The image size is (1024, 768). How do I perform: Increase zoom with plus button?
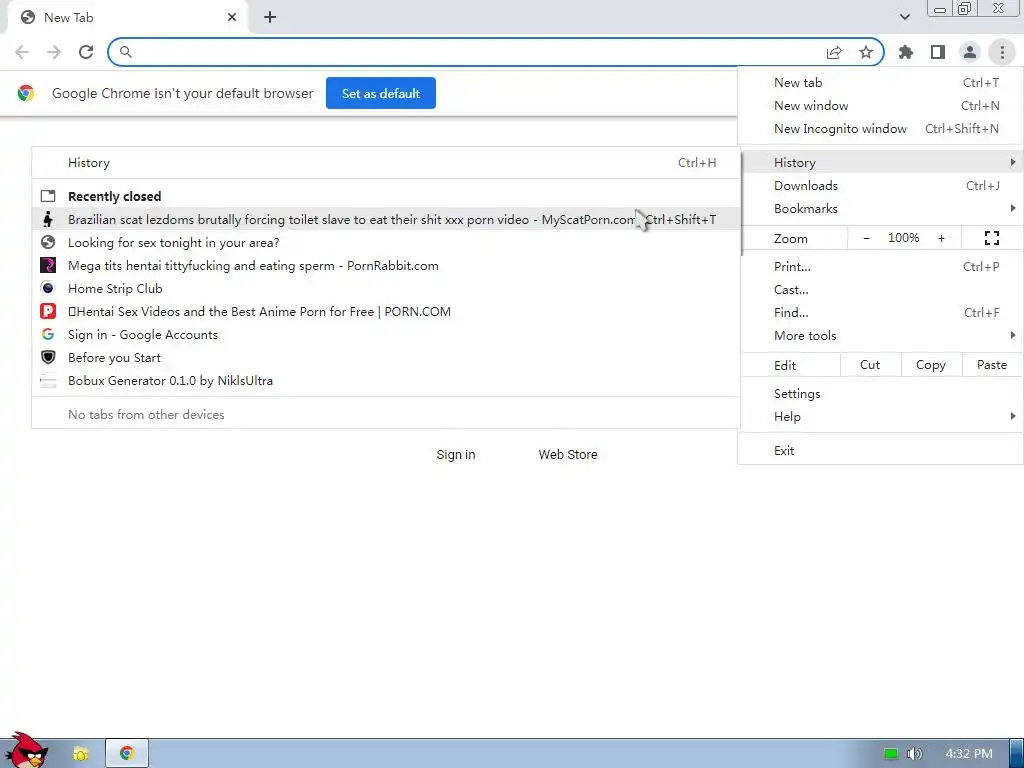click(x=941, y=238)
